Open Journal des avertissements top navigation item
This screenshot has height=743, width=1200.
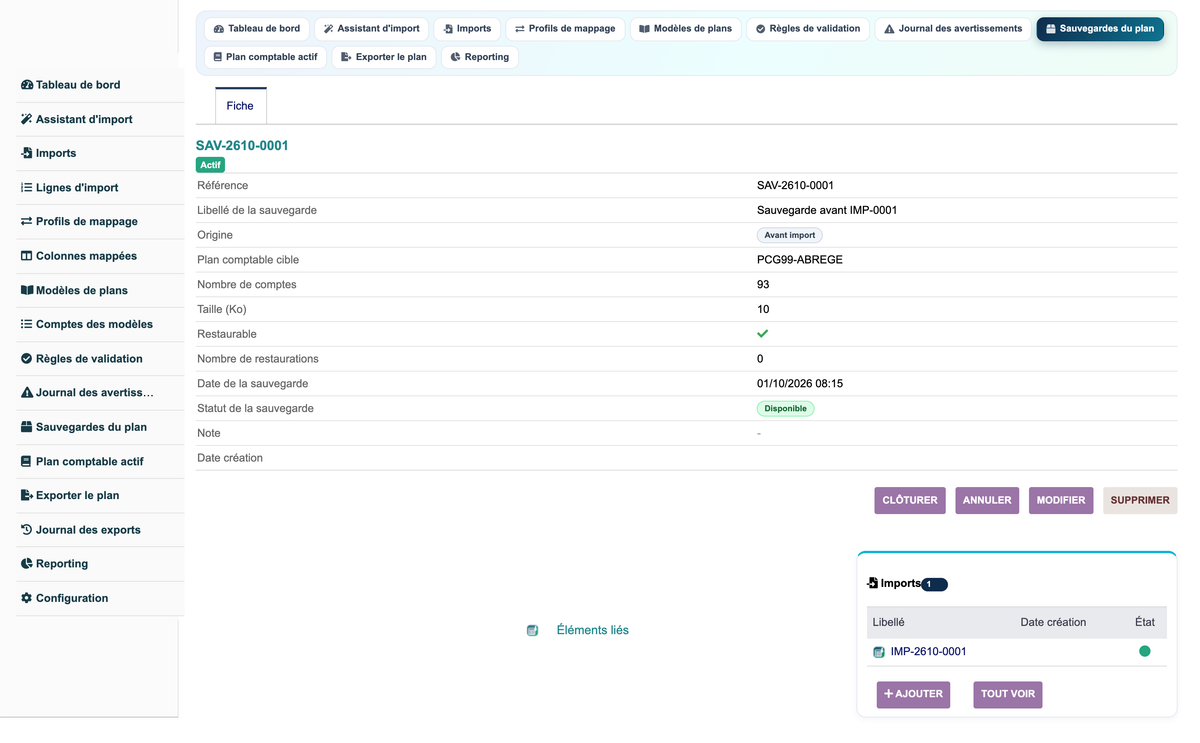tap(953, 29)
